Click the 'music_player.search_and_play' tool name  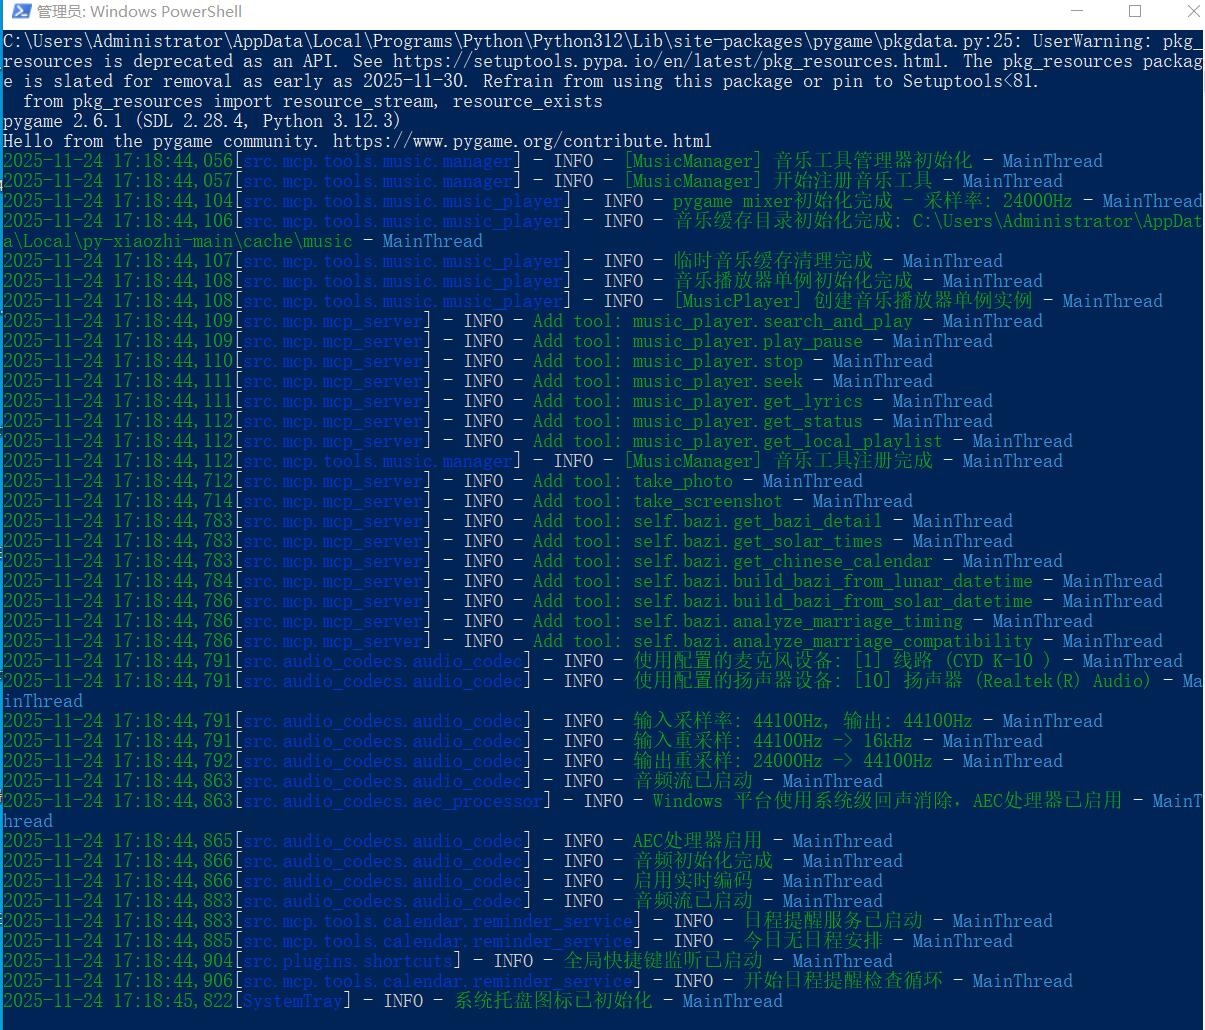tap(772, 321)
